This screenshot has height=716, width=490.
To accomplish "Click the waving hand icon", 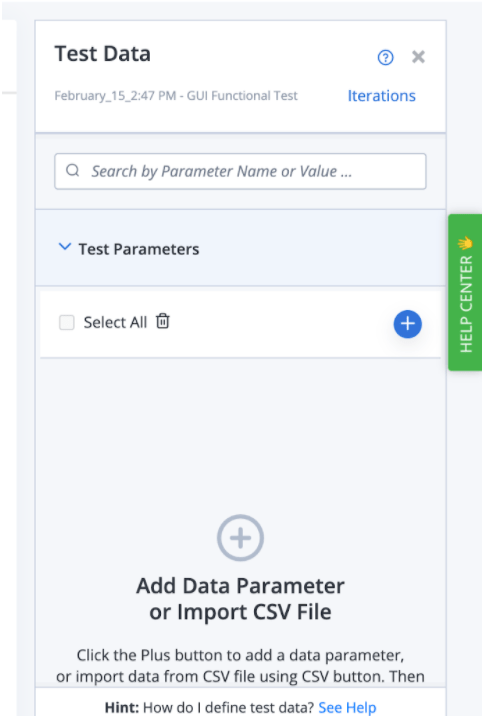I will 465,243.
